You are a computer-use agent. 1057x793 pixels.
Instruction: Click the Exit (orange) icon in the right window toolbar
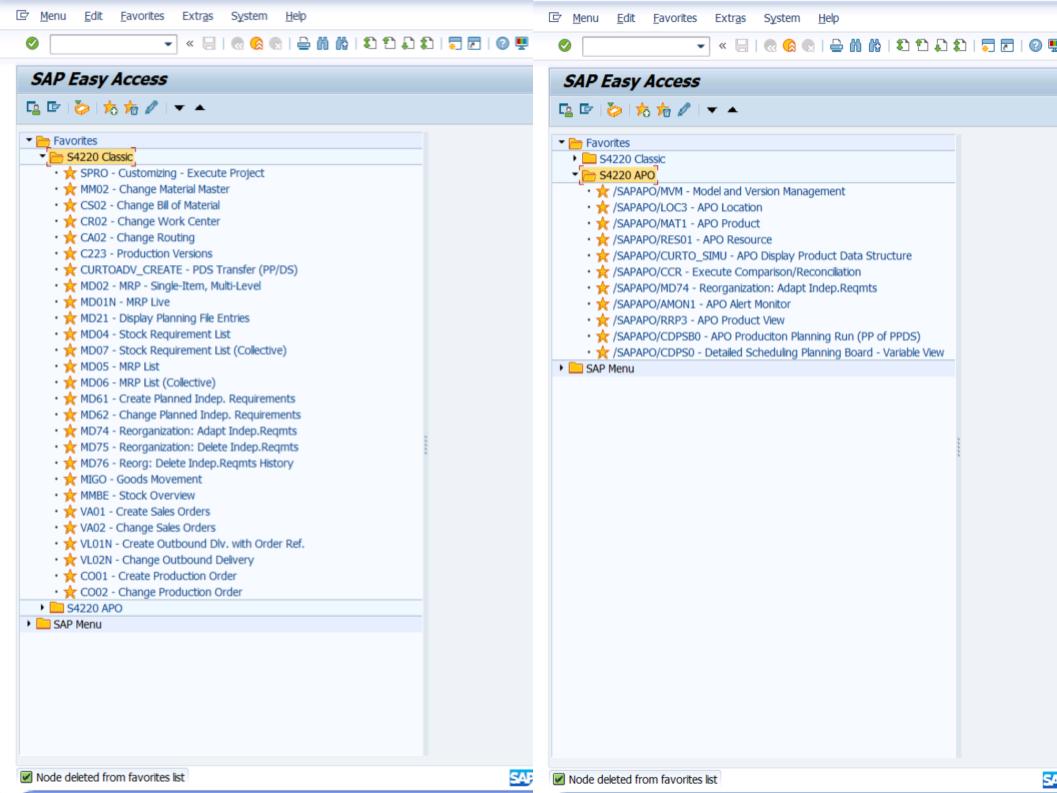click(x=789, y=46)
